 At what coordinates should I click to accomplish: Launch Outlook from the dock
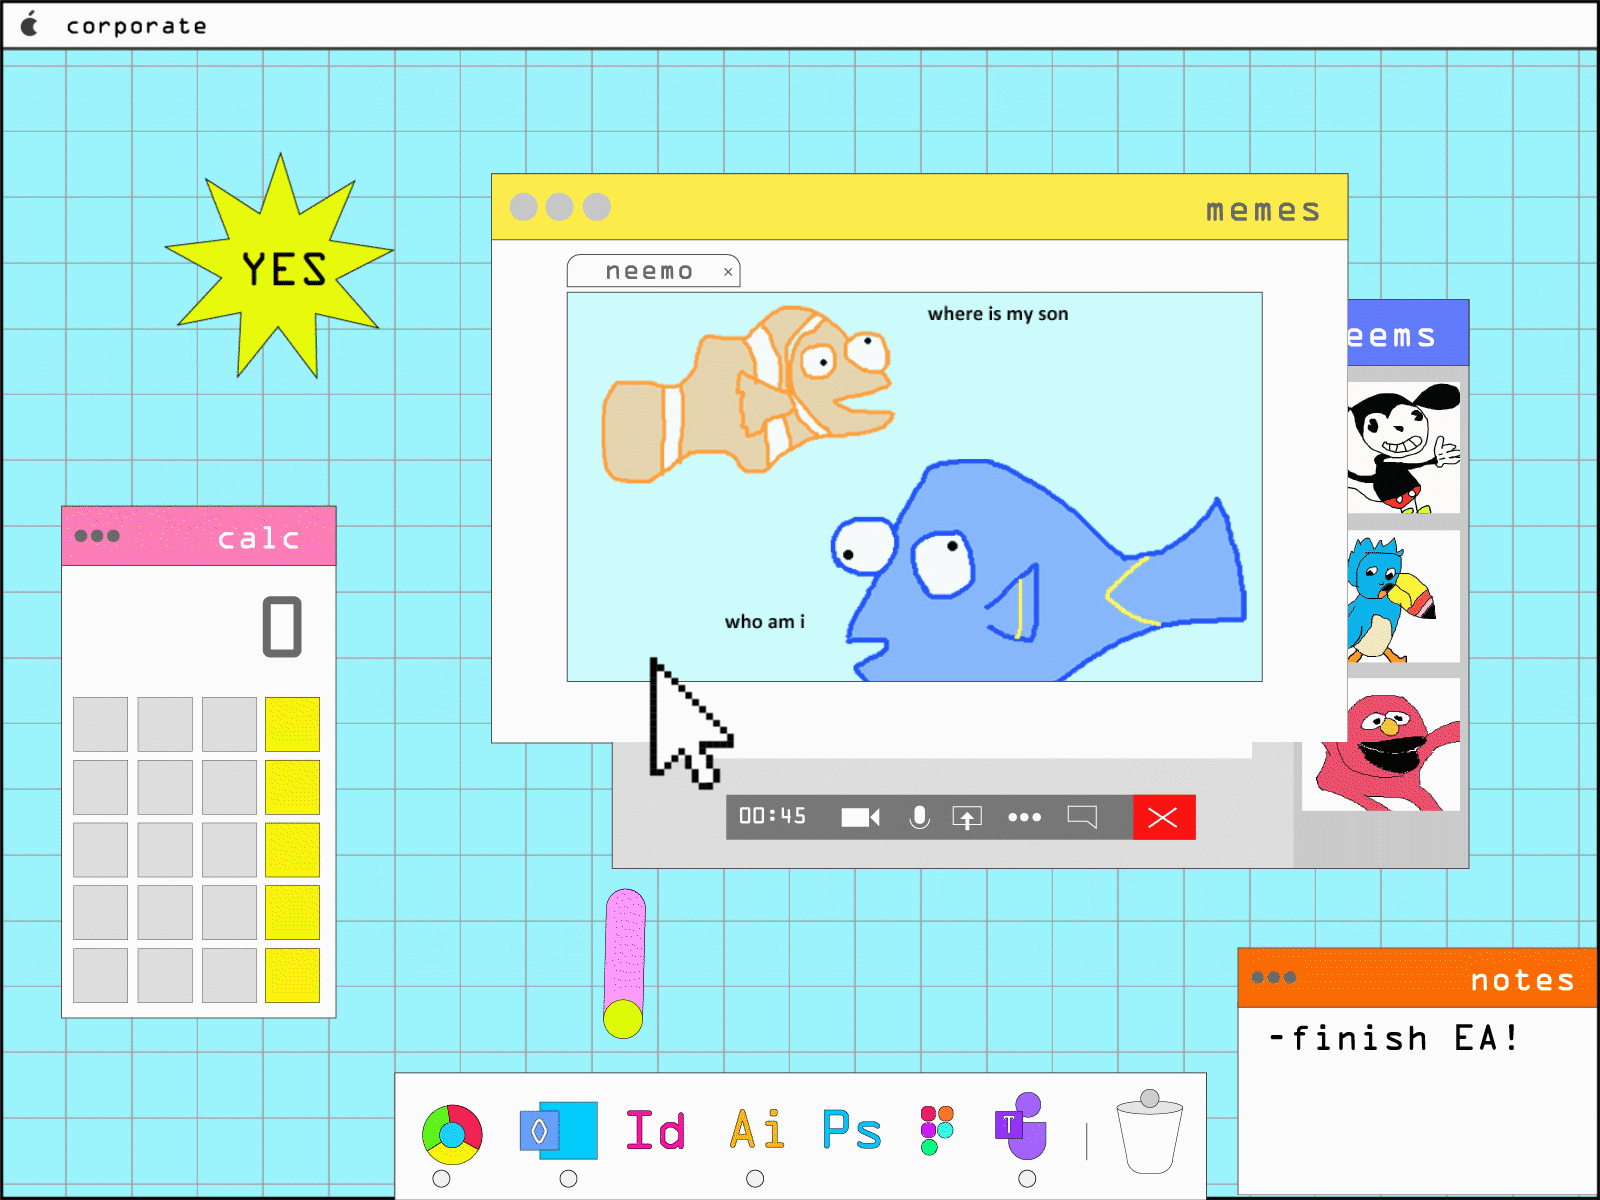coord(559,1131)
